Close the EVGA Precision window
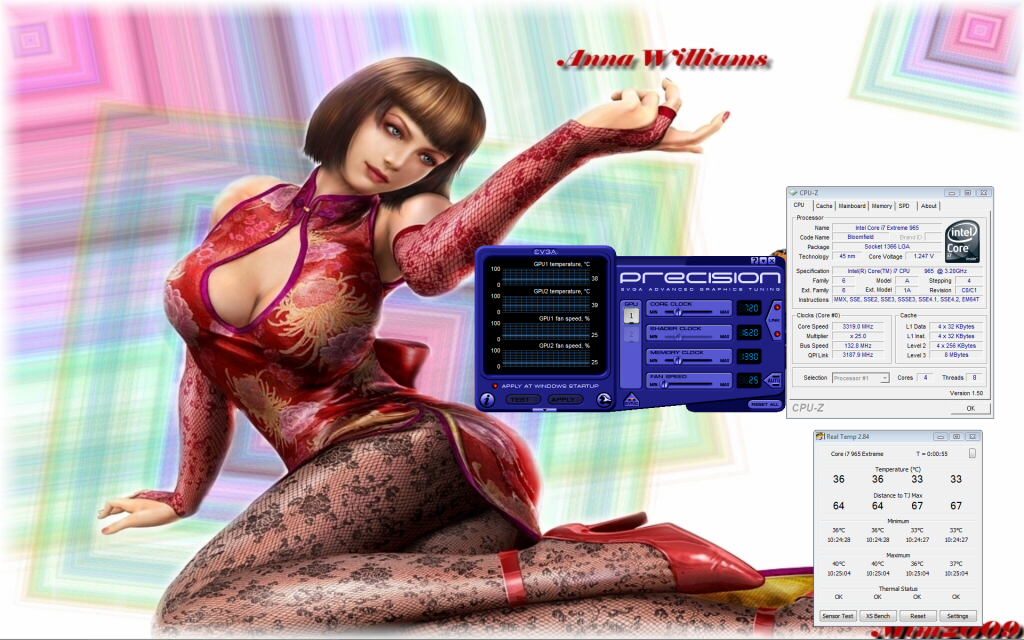Screen dimensions: 1024x640 771,260
